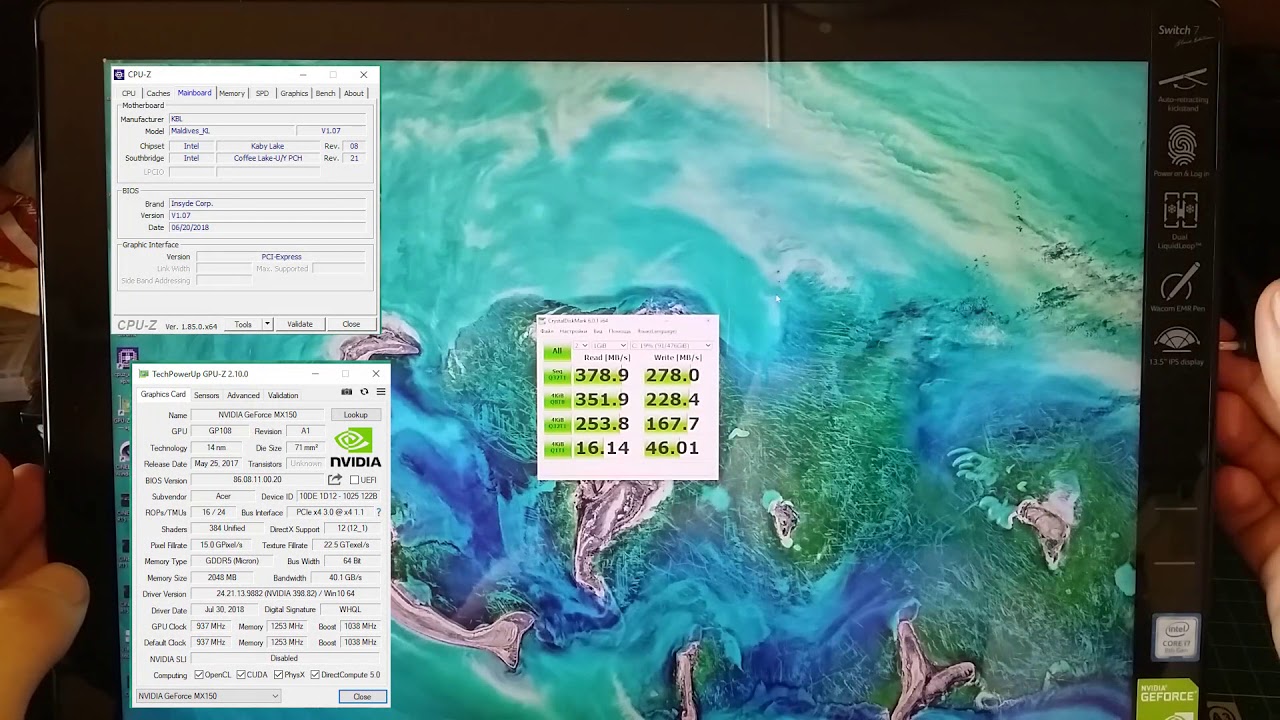Screen dimensions: 1280x720
Task: Open the Advanced tab in GPU-Z
Action: 243,395
